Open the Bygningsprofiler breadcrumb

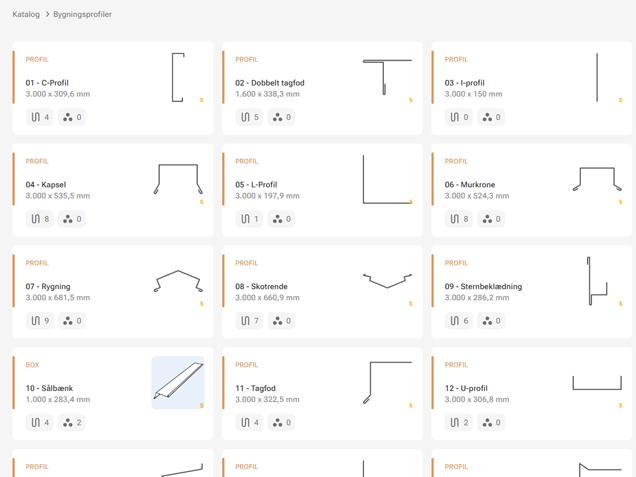82,14
